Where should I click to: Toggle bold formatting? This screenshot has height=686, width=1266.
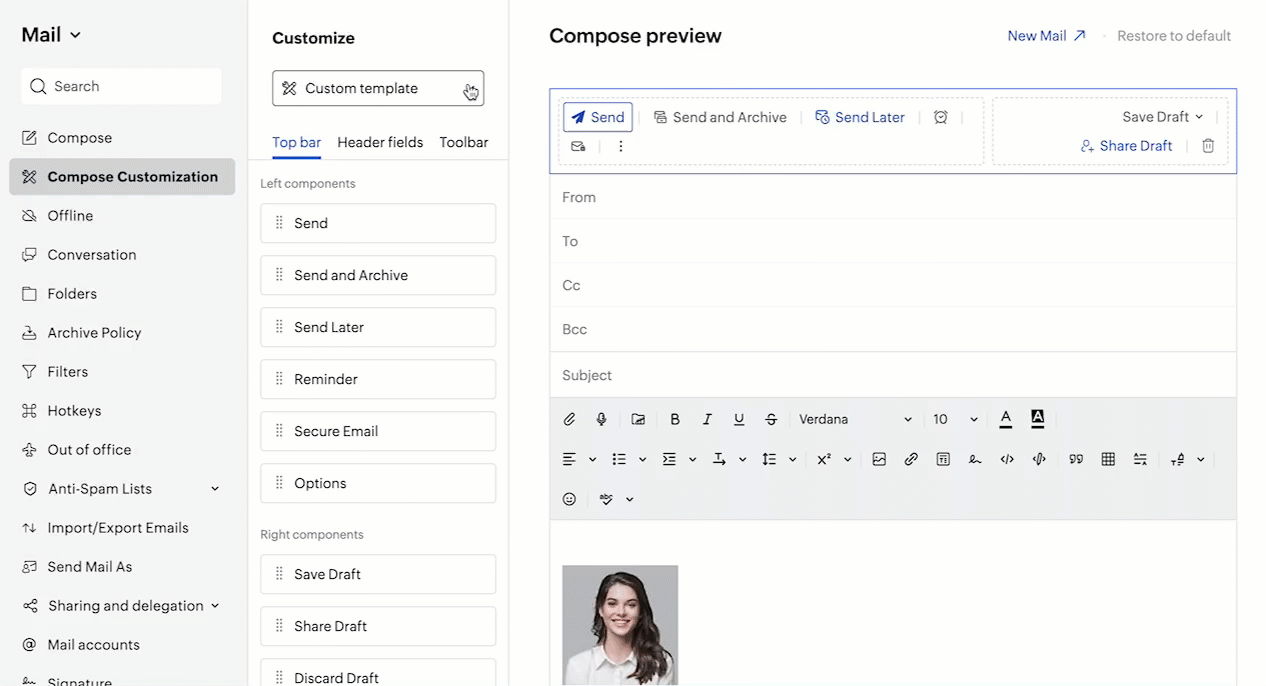coord(675,420)
